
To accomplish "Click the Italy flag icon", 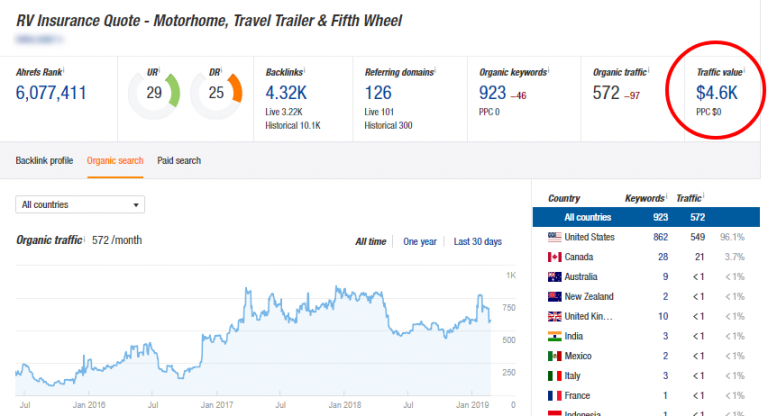I will point(553,376).
